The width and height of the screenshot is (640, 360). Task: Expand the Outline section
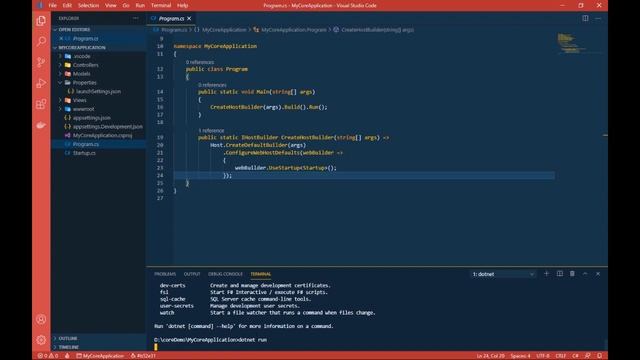(x=98, y=338)
